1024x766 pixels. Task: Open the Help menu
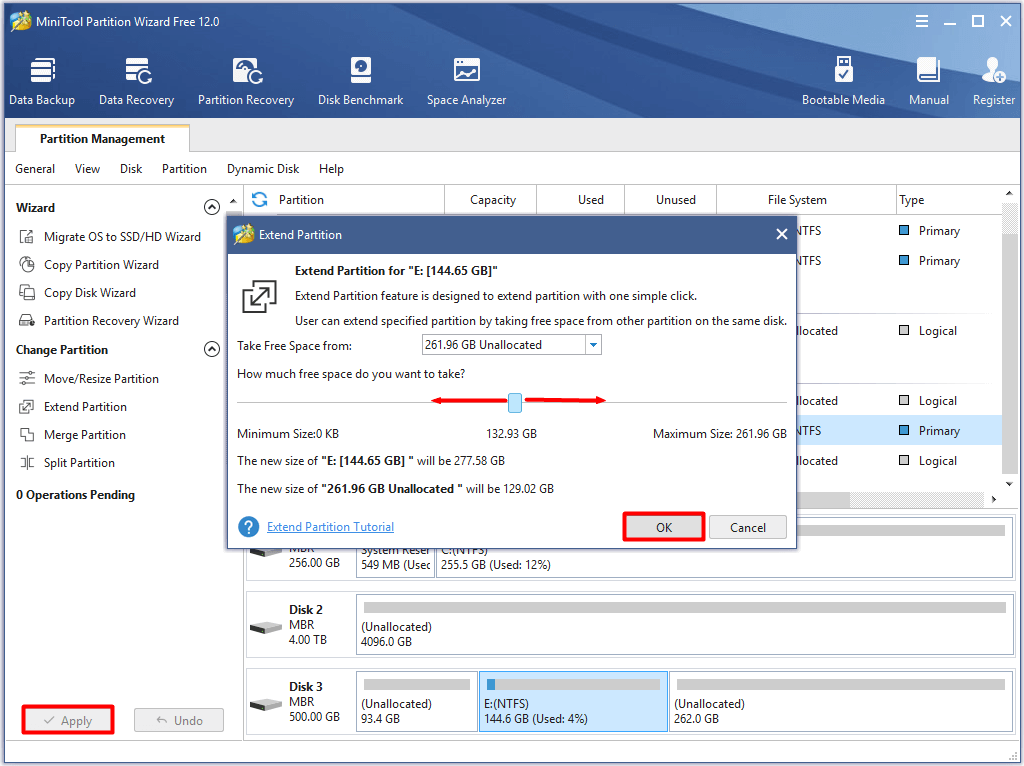(x=331, y=169)
